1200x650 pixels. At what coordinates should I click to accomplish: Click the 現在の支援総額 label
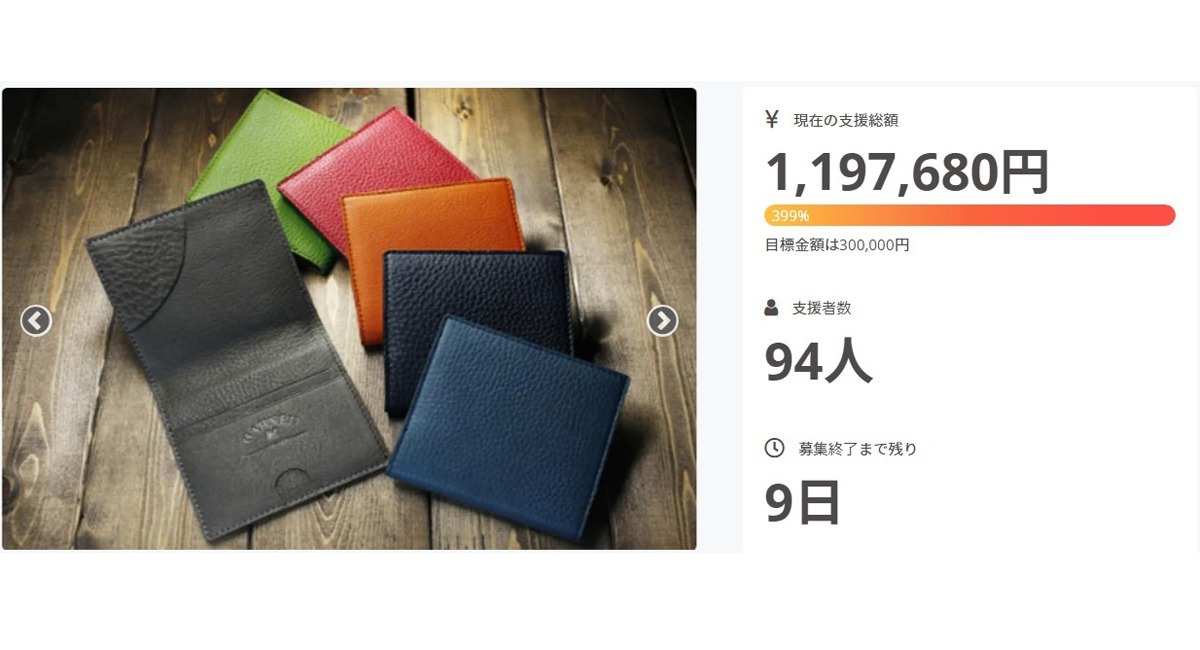coord(845,120)
